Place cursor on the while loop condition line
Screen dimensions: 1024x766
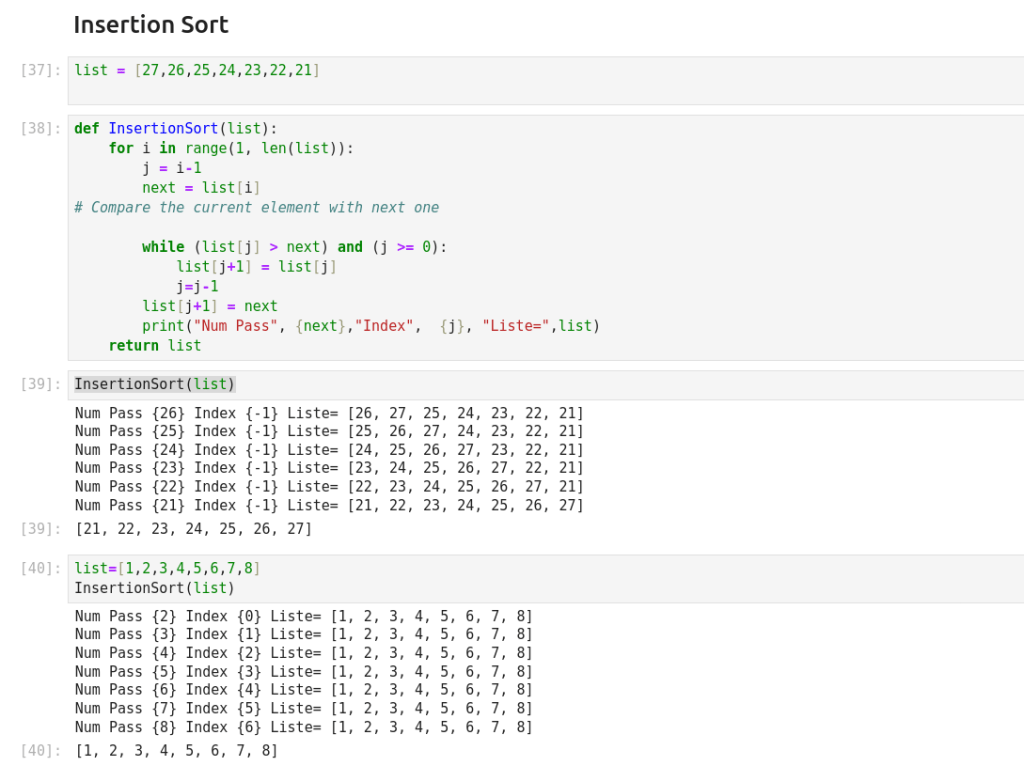pos(294,247)
